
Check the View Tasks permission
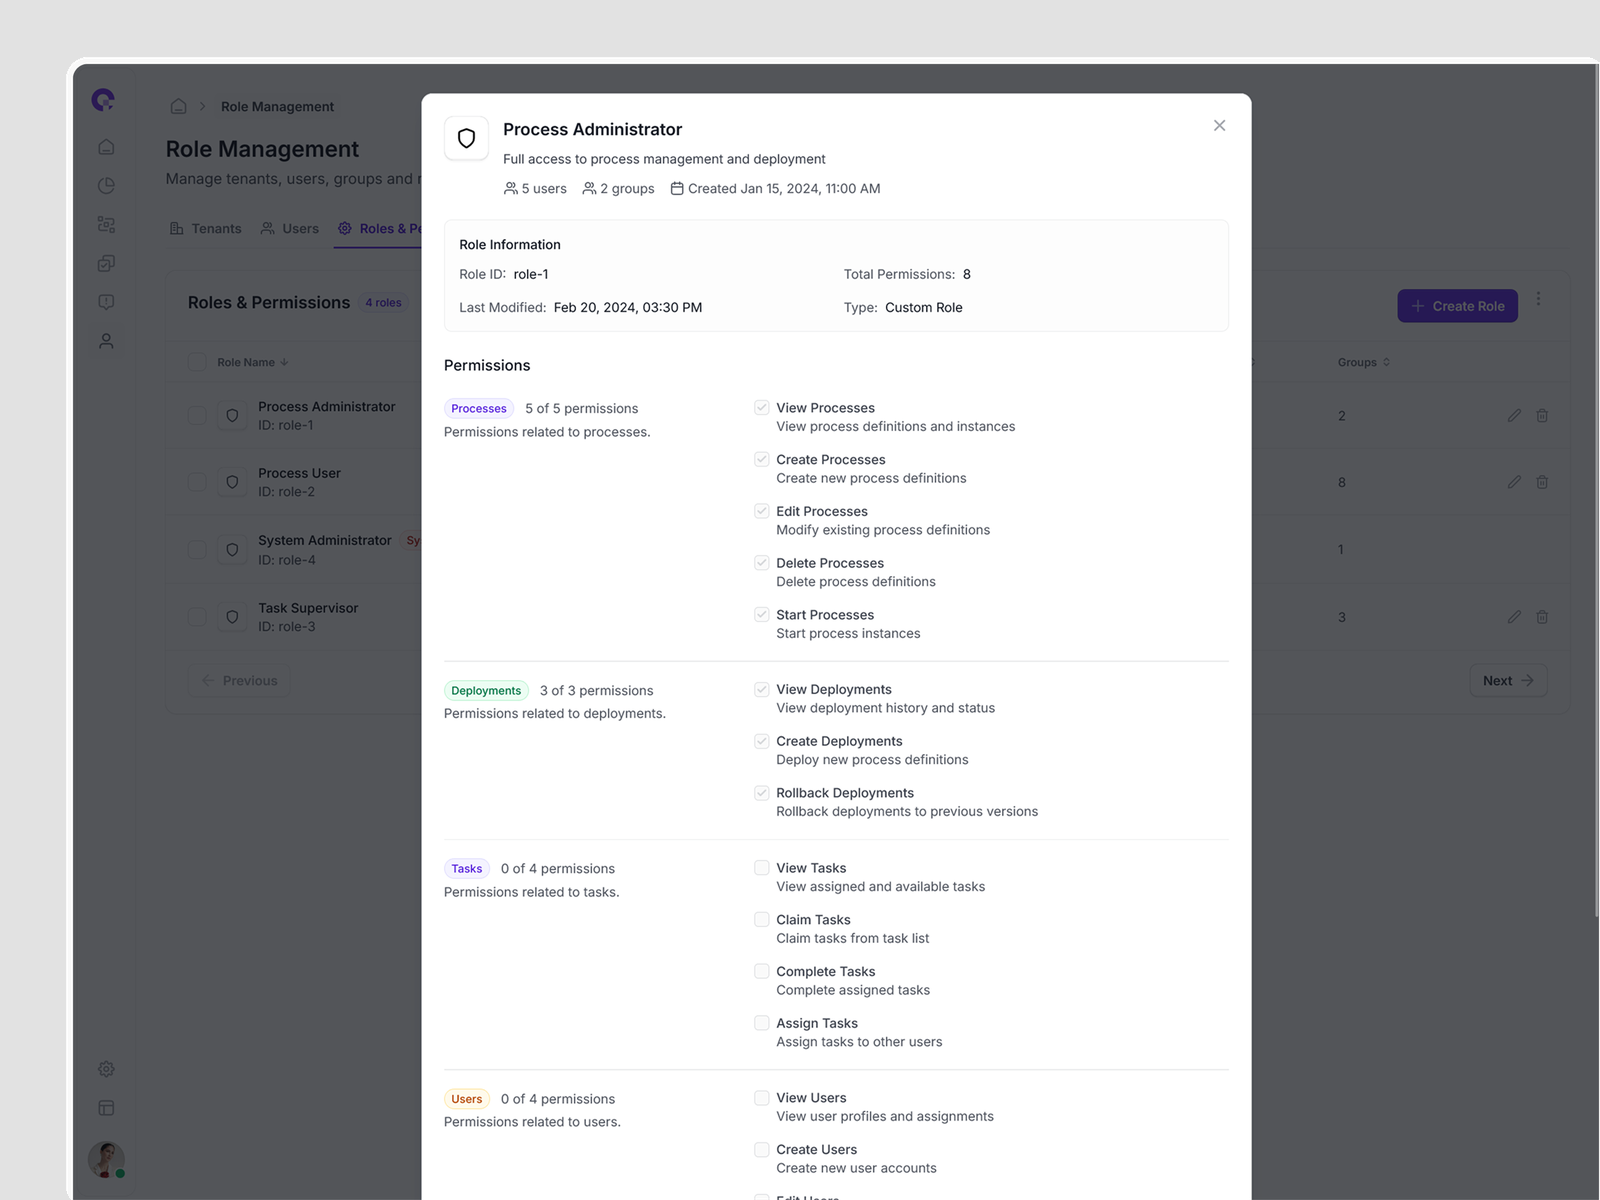point(762,867)
